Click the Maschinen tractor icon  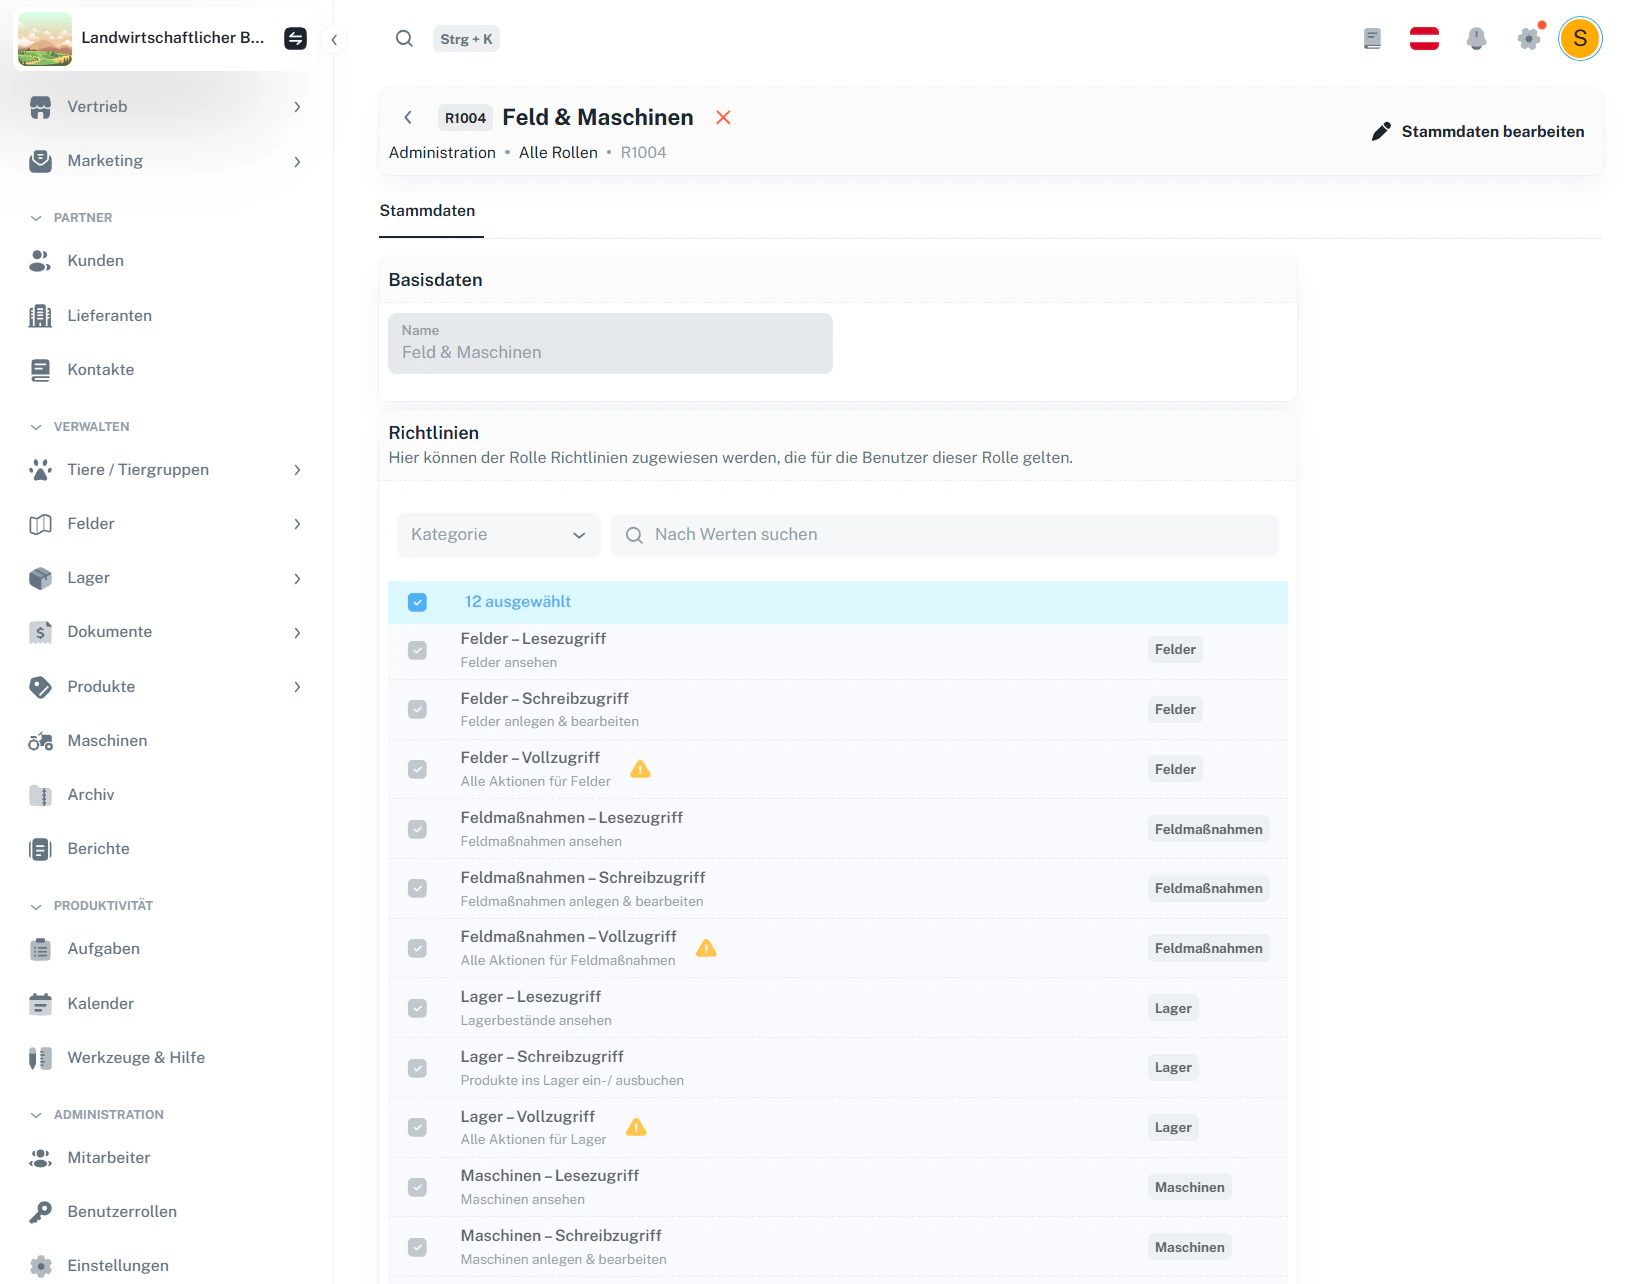(40, 741)
